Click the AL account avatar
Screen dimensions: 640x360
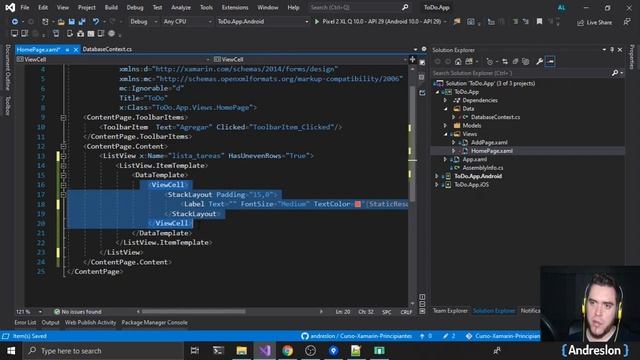point(562,7)
